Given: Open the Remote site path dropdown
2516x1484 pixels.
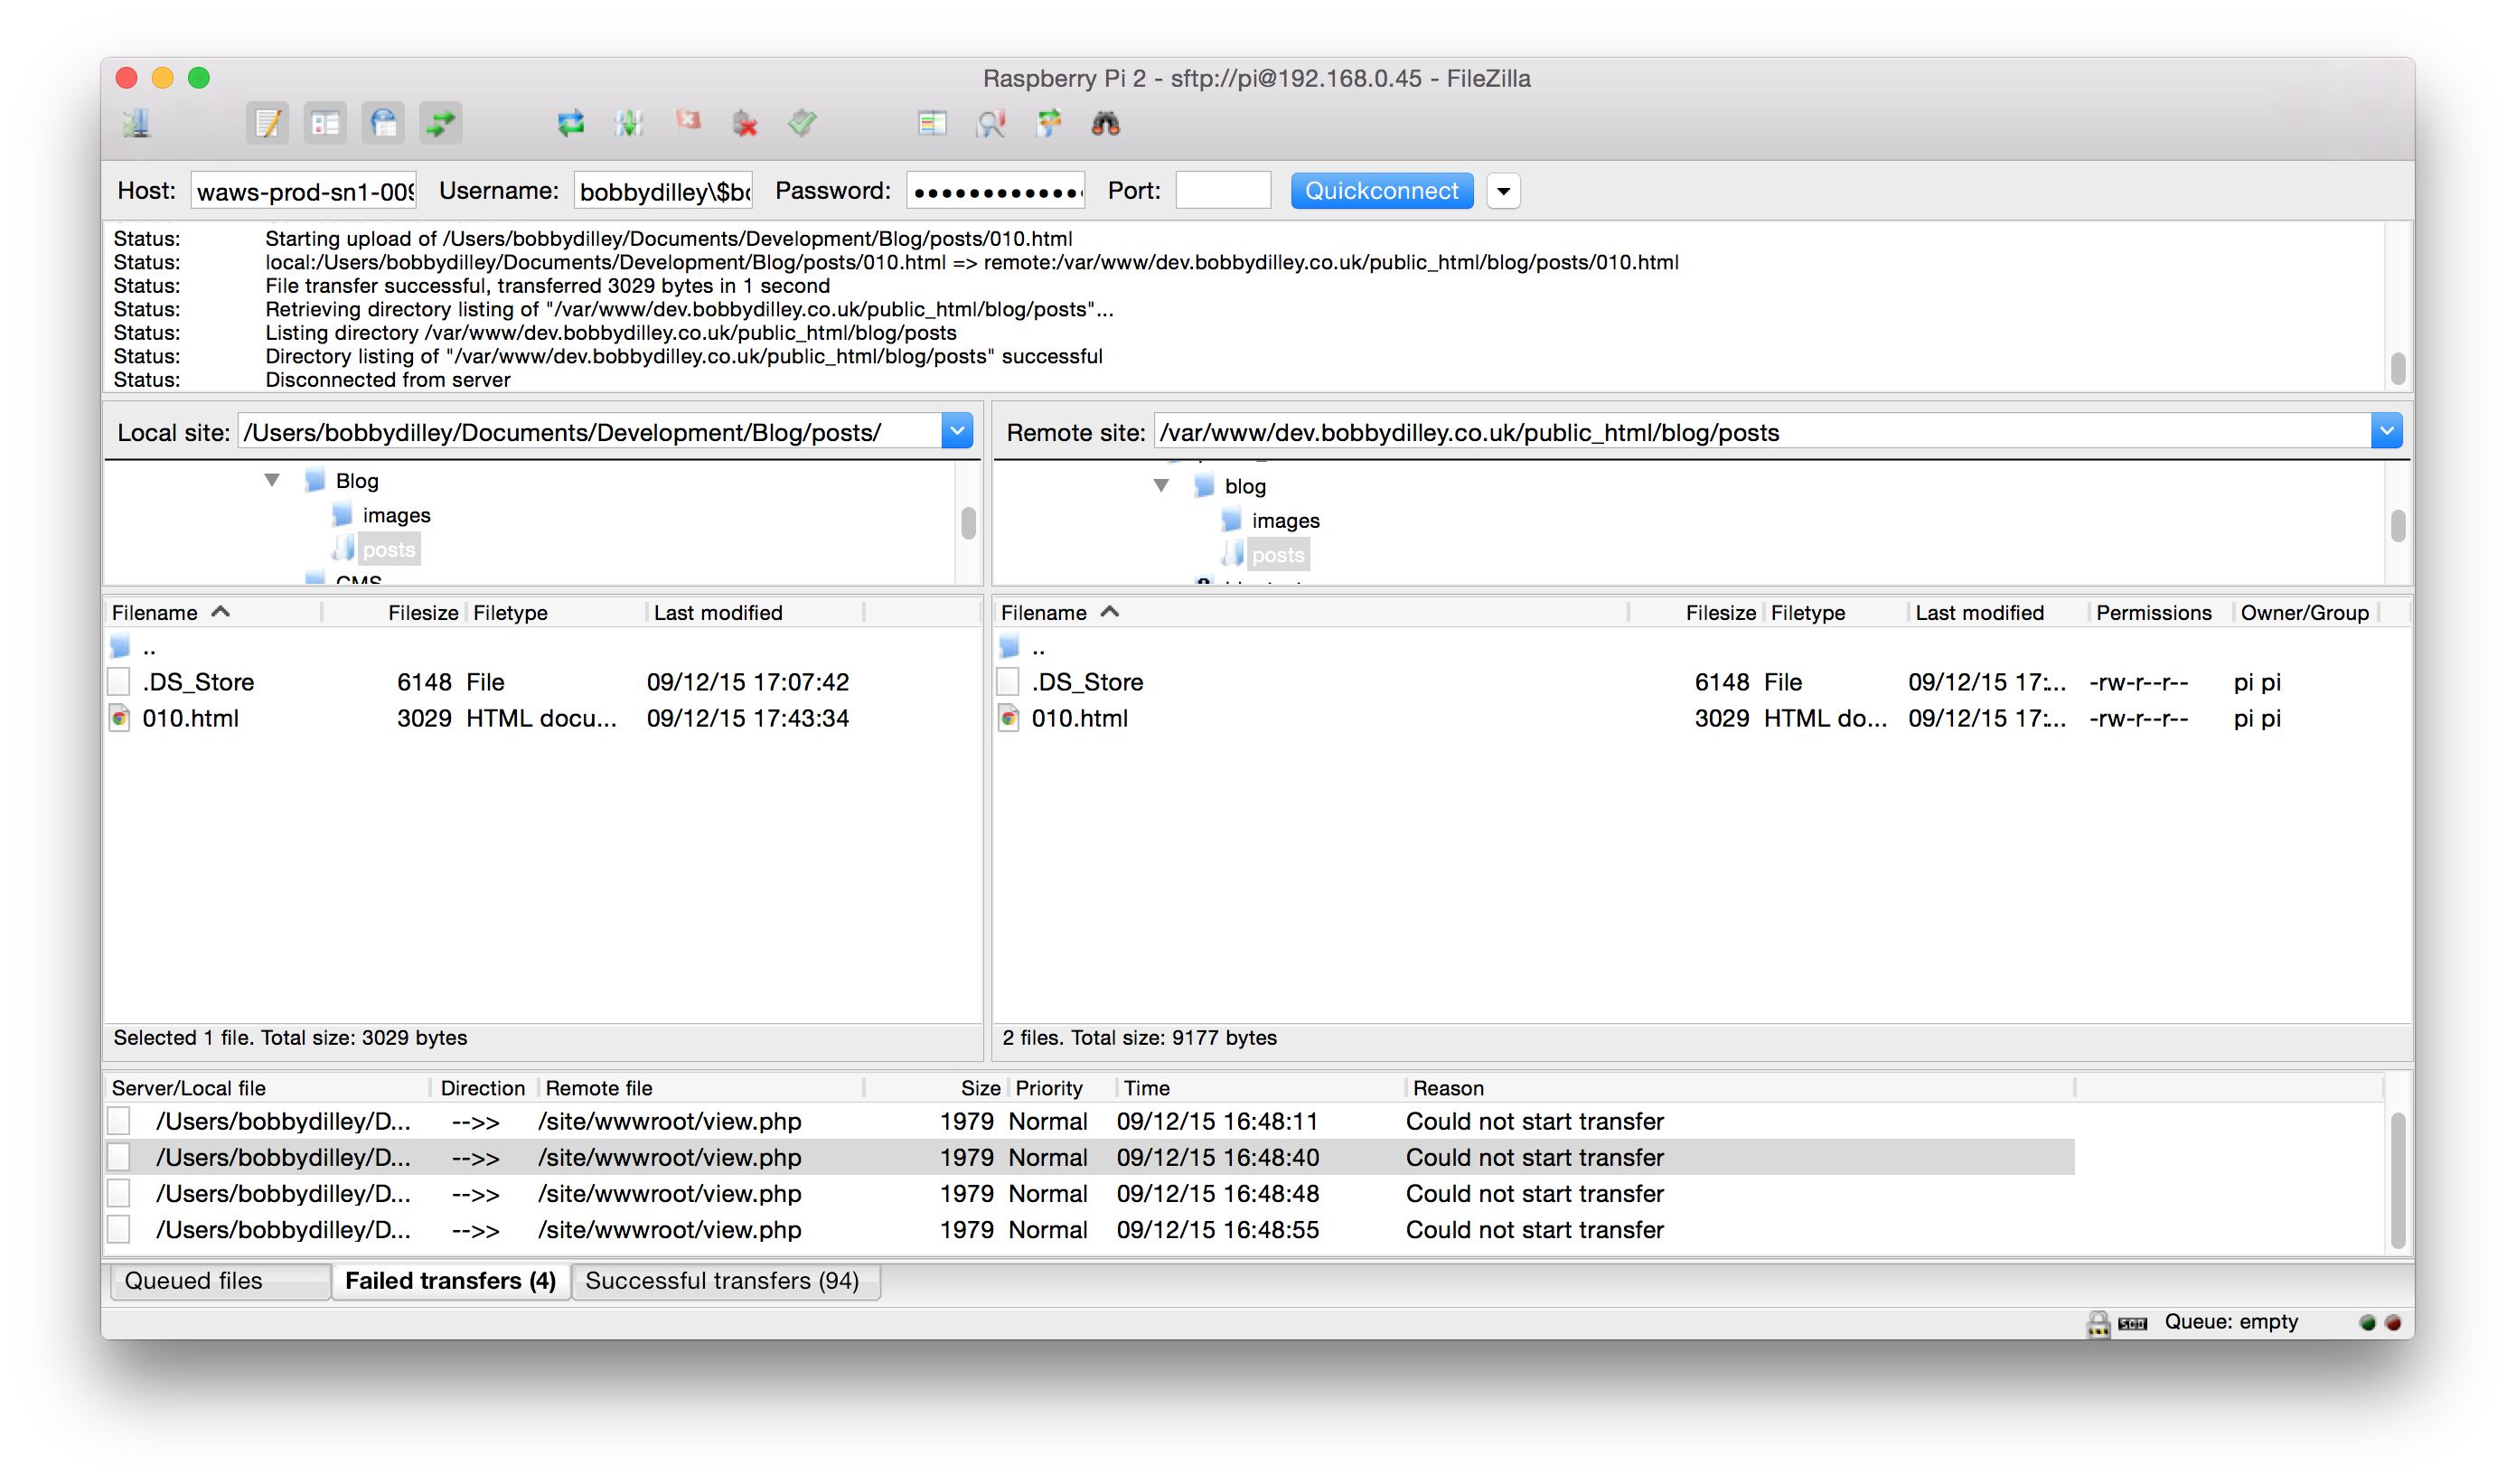Looking at the screenshot, I should (2386, 432).
